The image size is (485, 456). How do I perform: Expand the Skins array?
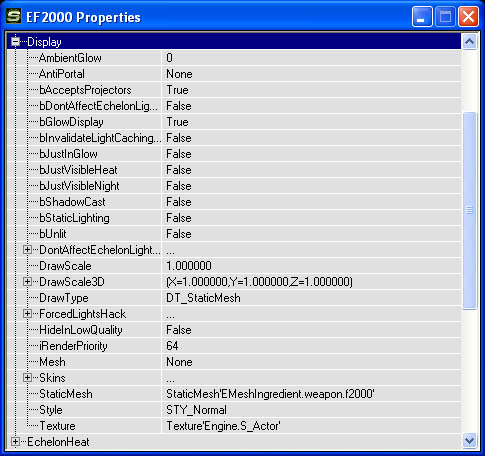pos(27,378)
